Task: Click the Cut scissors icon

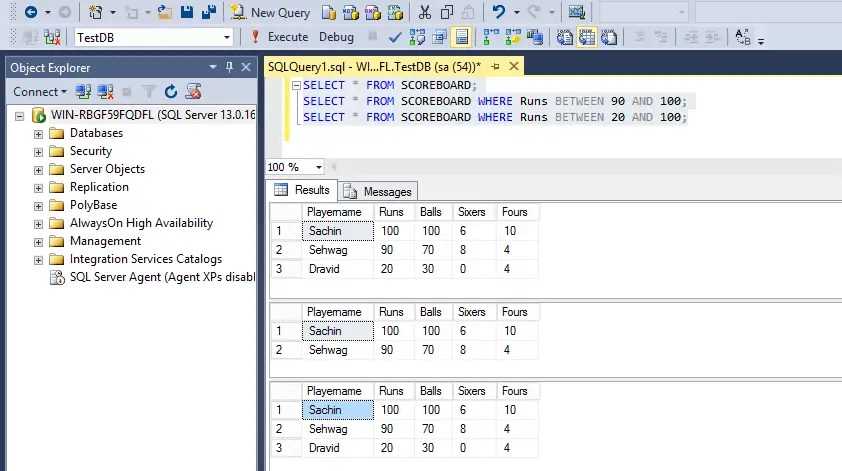Action: click(425, 12)
